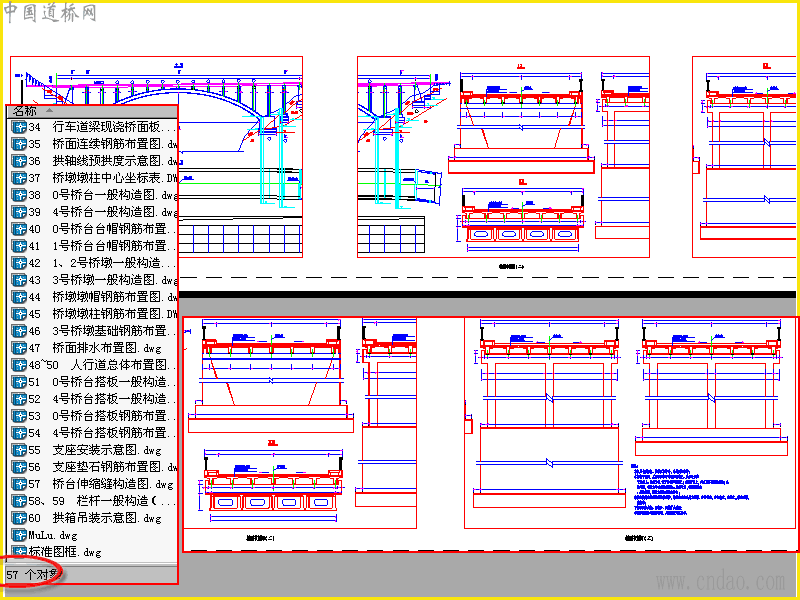Select the 桥台伸缩缝构造图.dwg entry
This screenshot has height=600, width=800.
click(94, 484)
